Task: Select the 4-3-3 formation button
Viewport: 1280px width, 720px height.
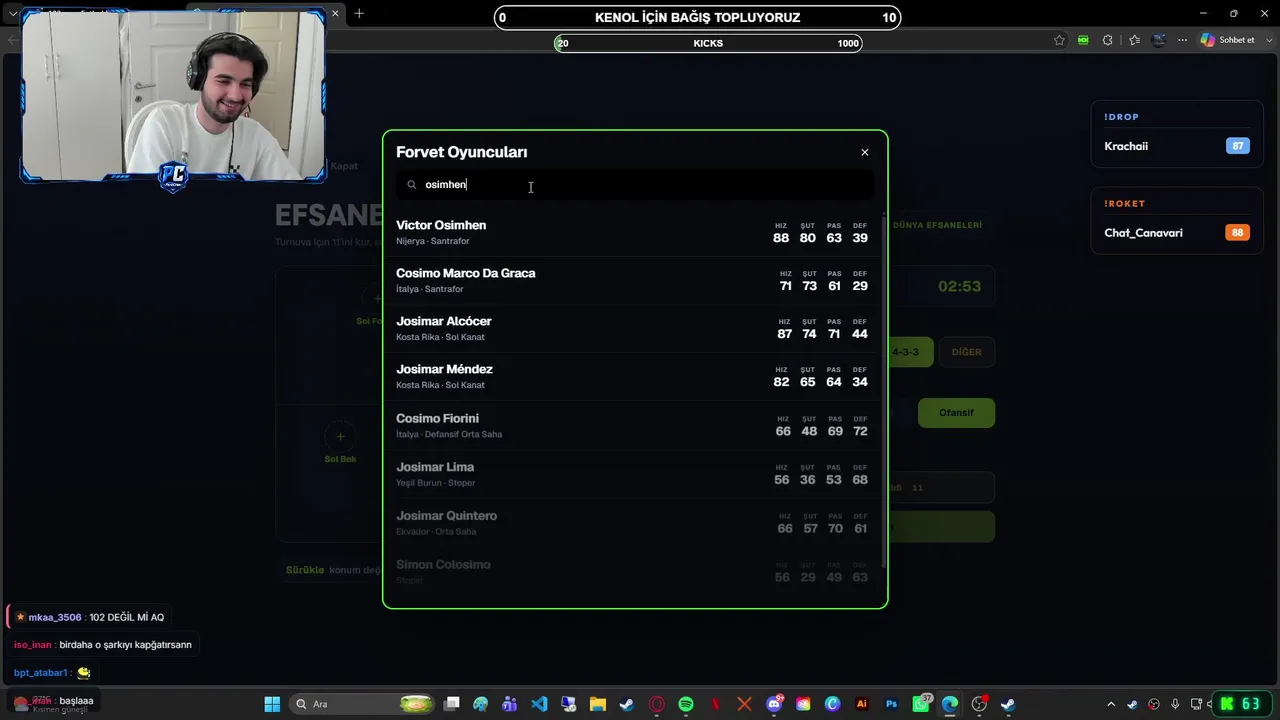Action: click(910, 352)
